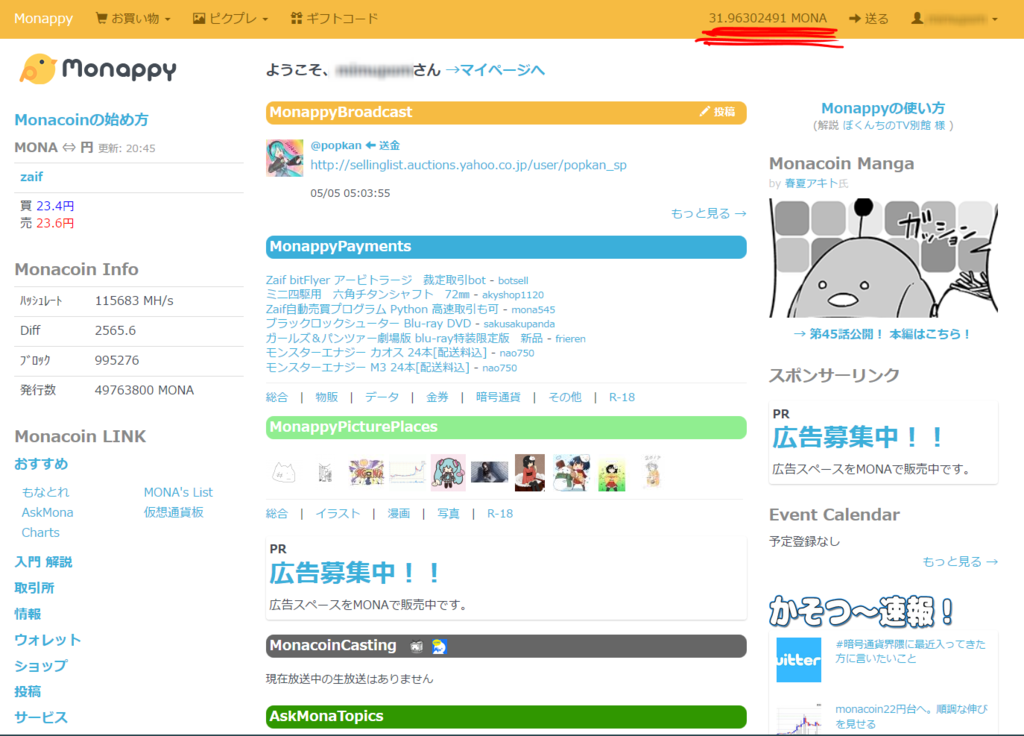
Task: Expand the 取引所 link section
Action: 34,588
